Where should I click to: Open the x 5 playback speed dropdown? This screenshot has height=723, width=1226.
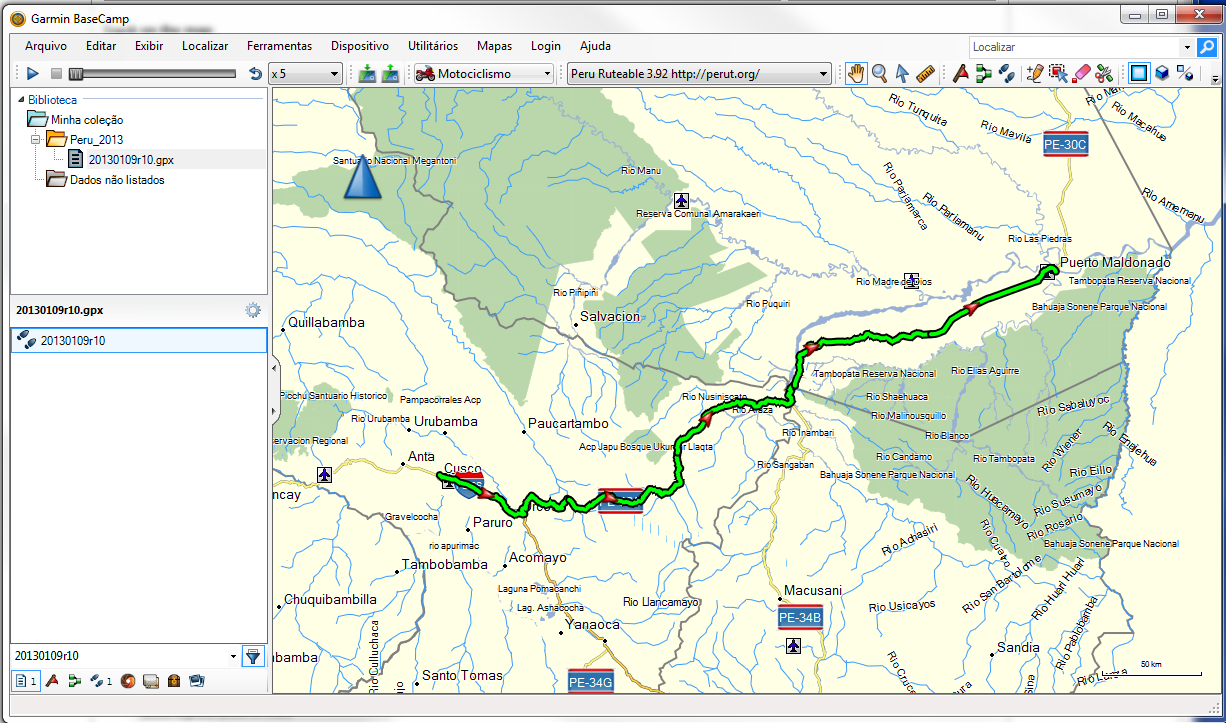305,73
